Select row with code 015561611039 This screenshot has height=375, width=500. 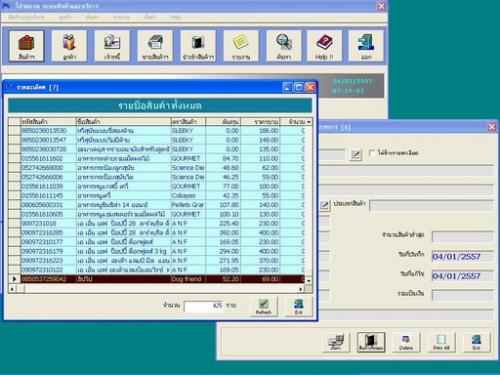pyautogui.click(x=163, y=186)
